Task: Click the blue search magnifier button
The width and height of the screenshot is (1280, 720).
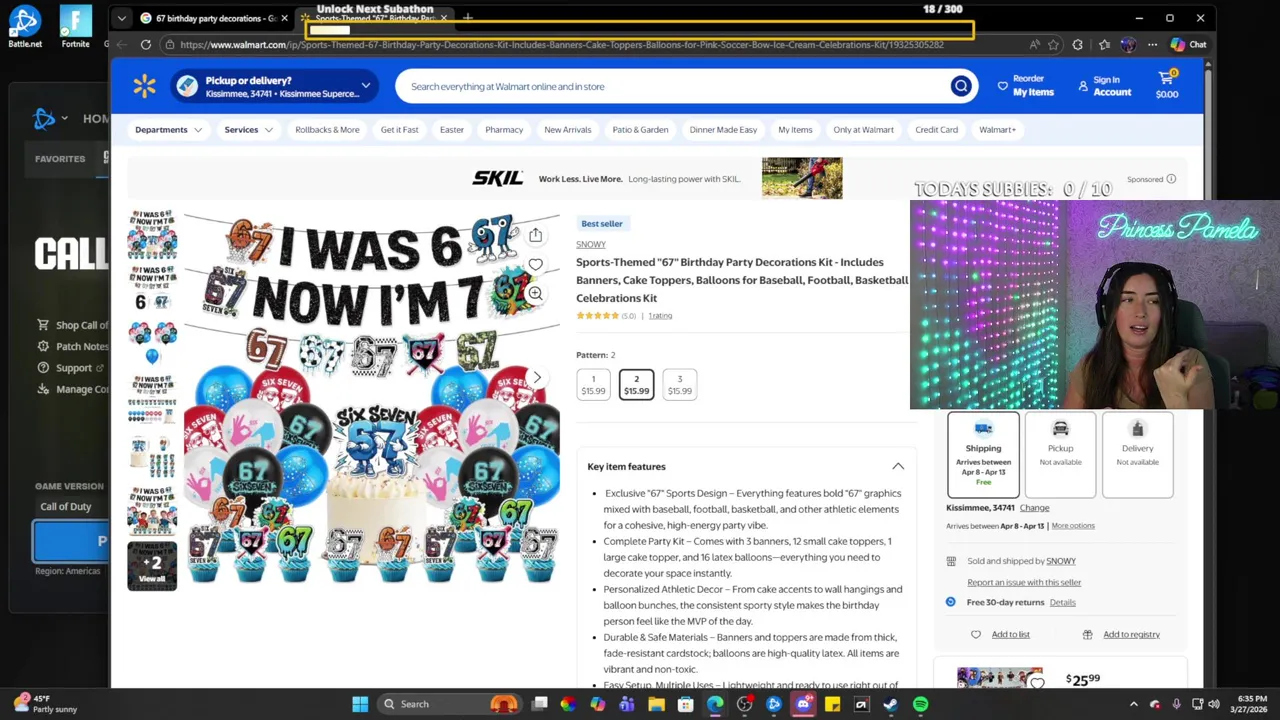Action: tap(961, 87)
